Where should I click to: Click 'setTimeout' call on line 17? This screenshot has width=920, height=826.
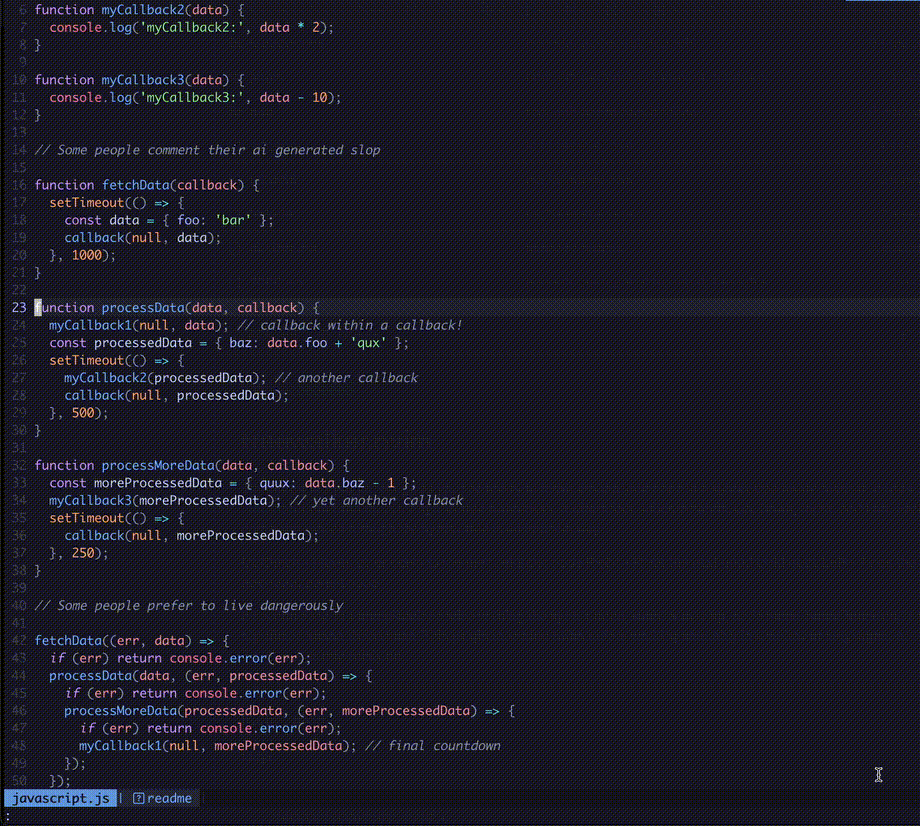click(87, 202)
